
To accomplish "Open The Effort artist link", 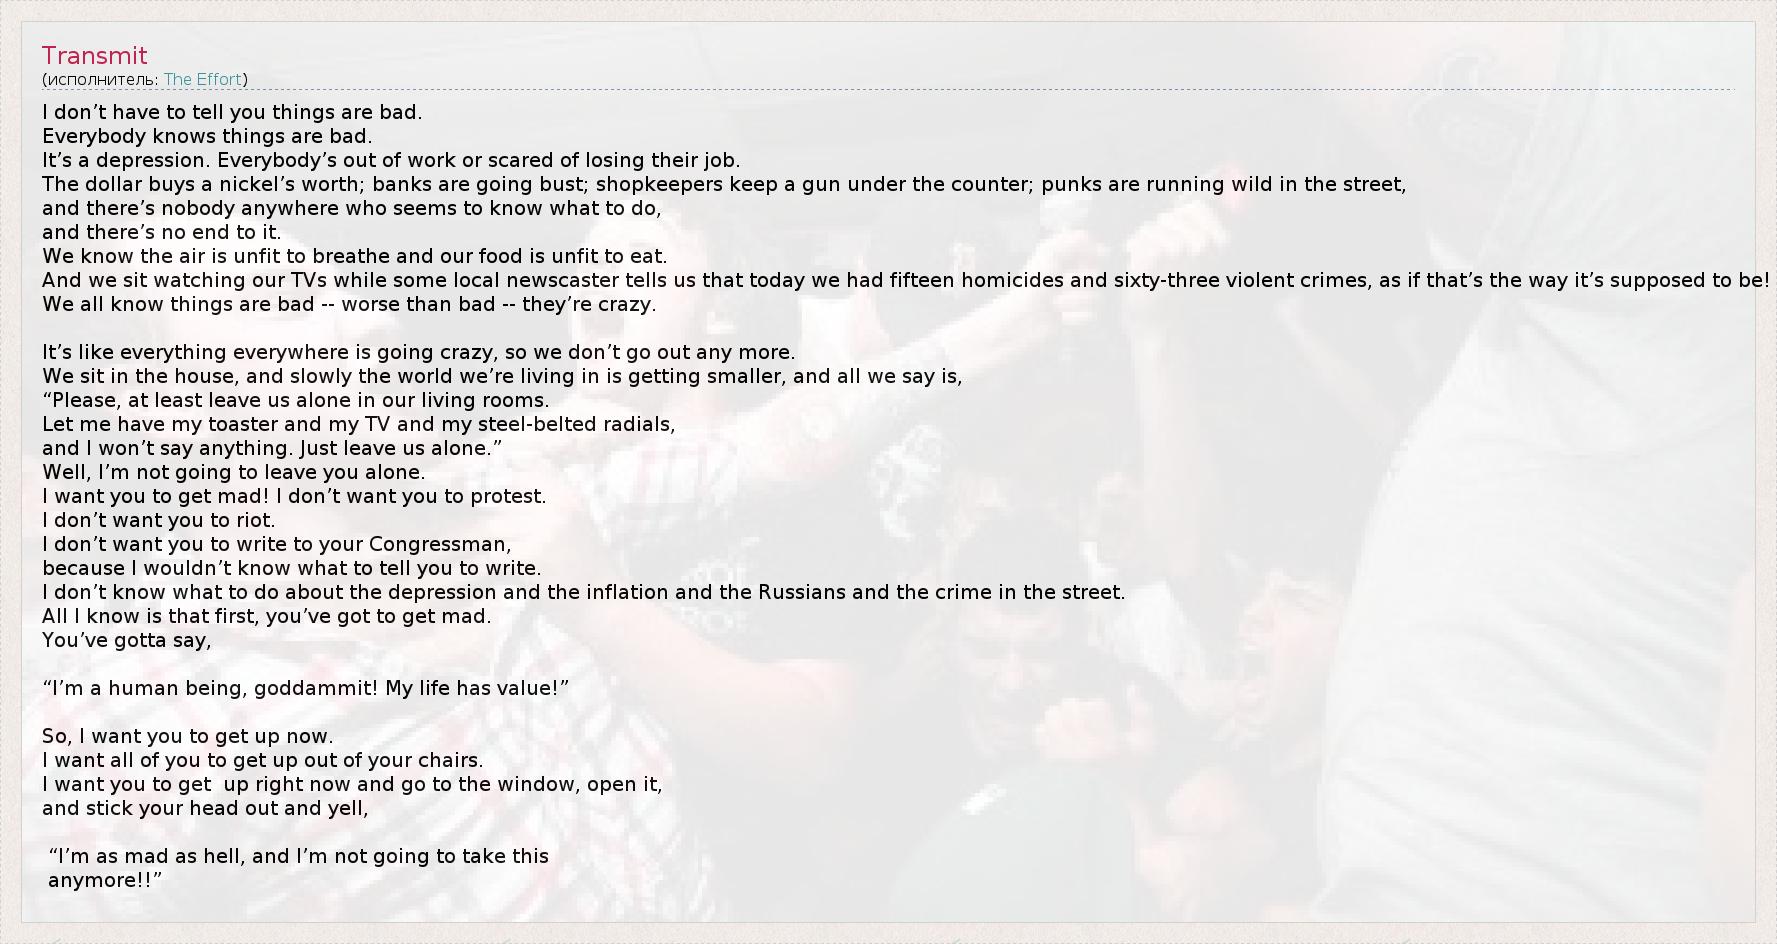I will (202, 79).
